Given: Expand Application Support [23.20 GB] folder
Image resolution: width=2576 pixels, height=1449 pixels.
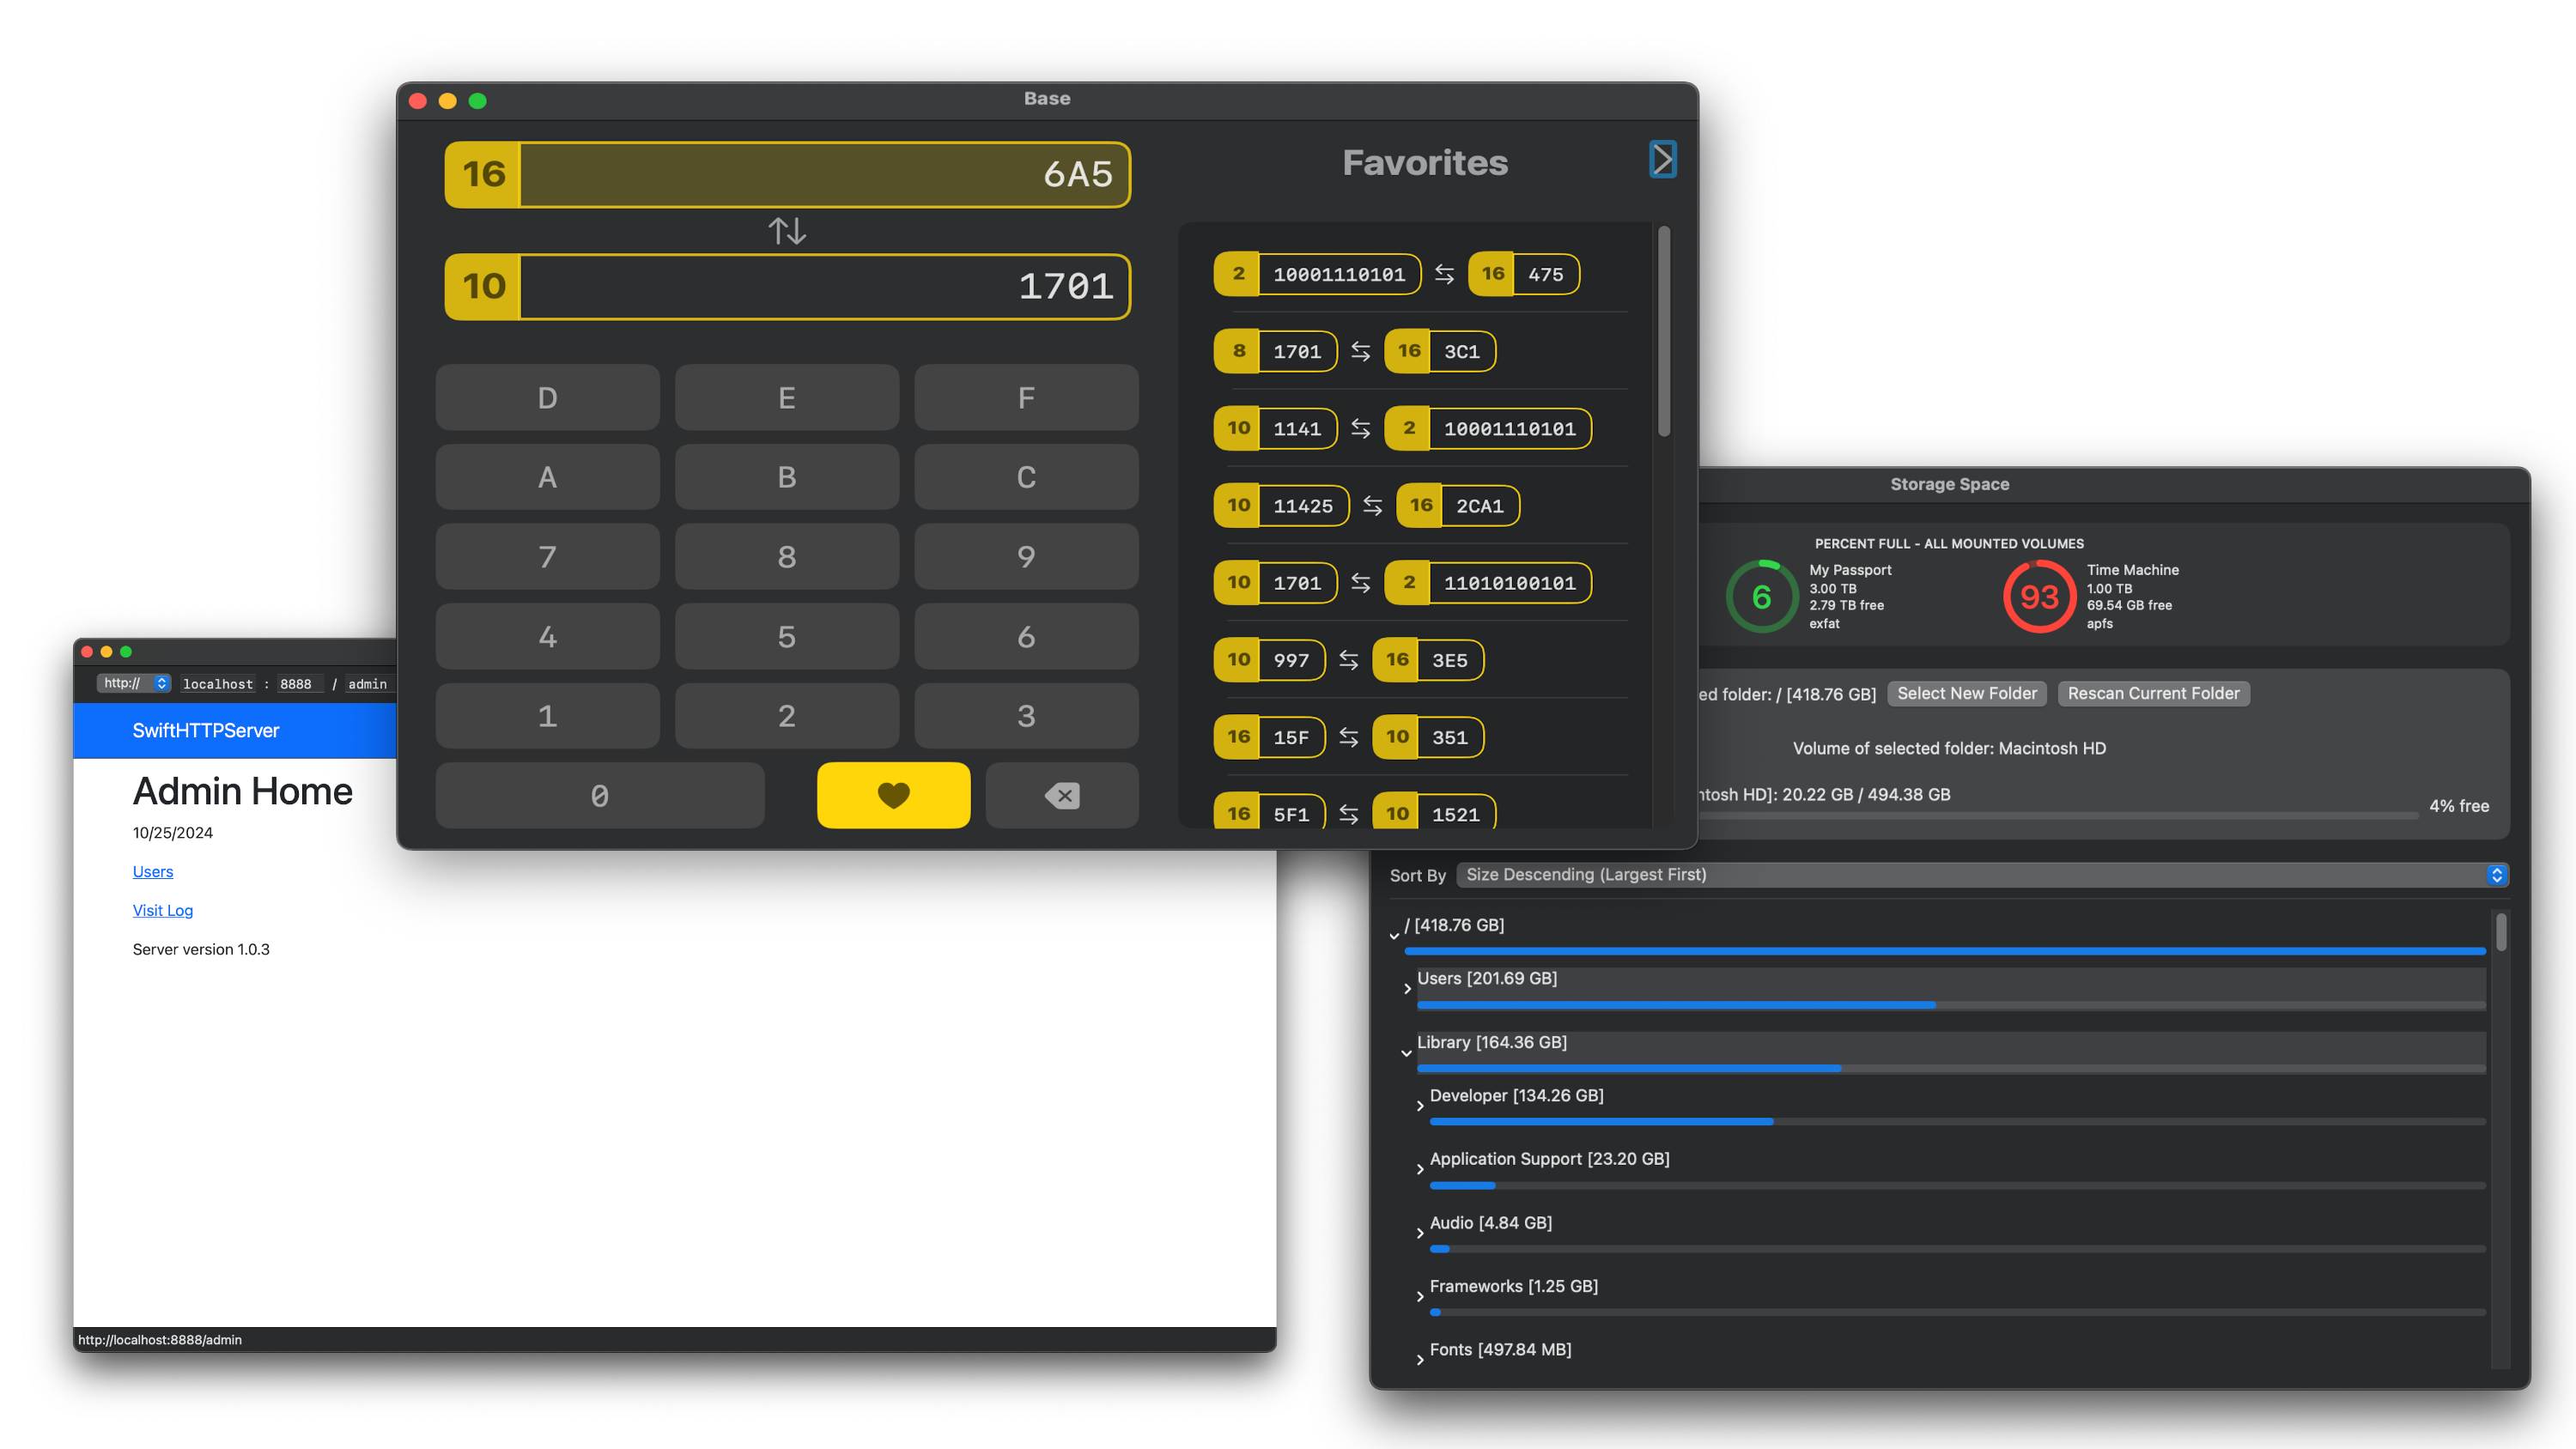Looking at the screenshot, I should (x=1419, y=1168).
